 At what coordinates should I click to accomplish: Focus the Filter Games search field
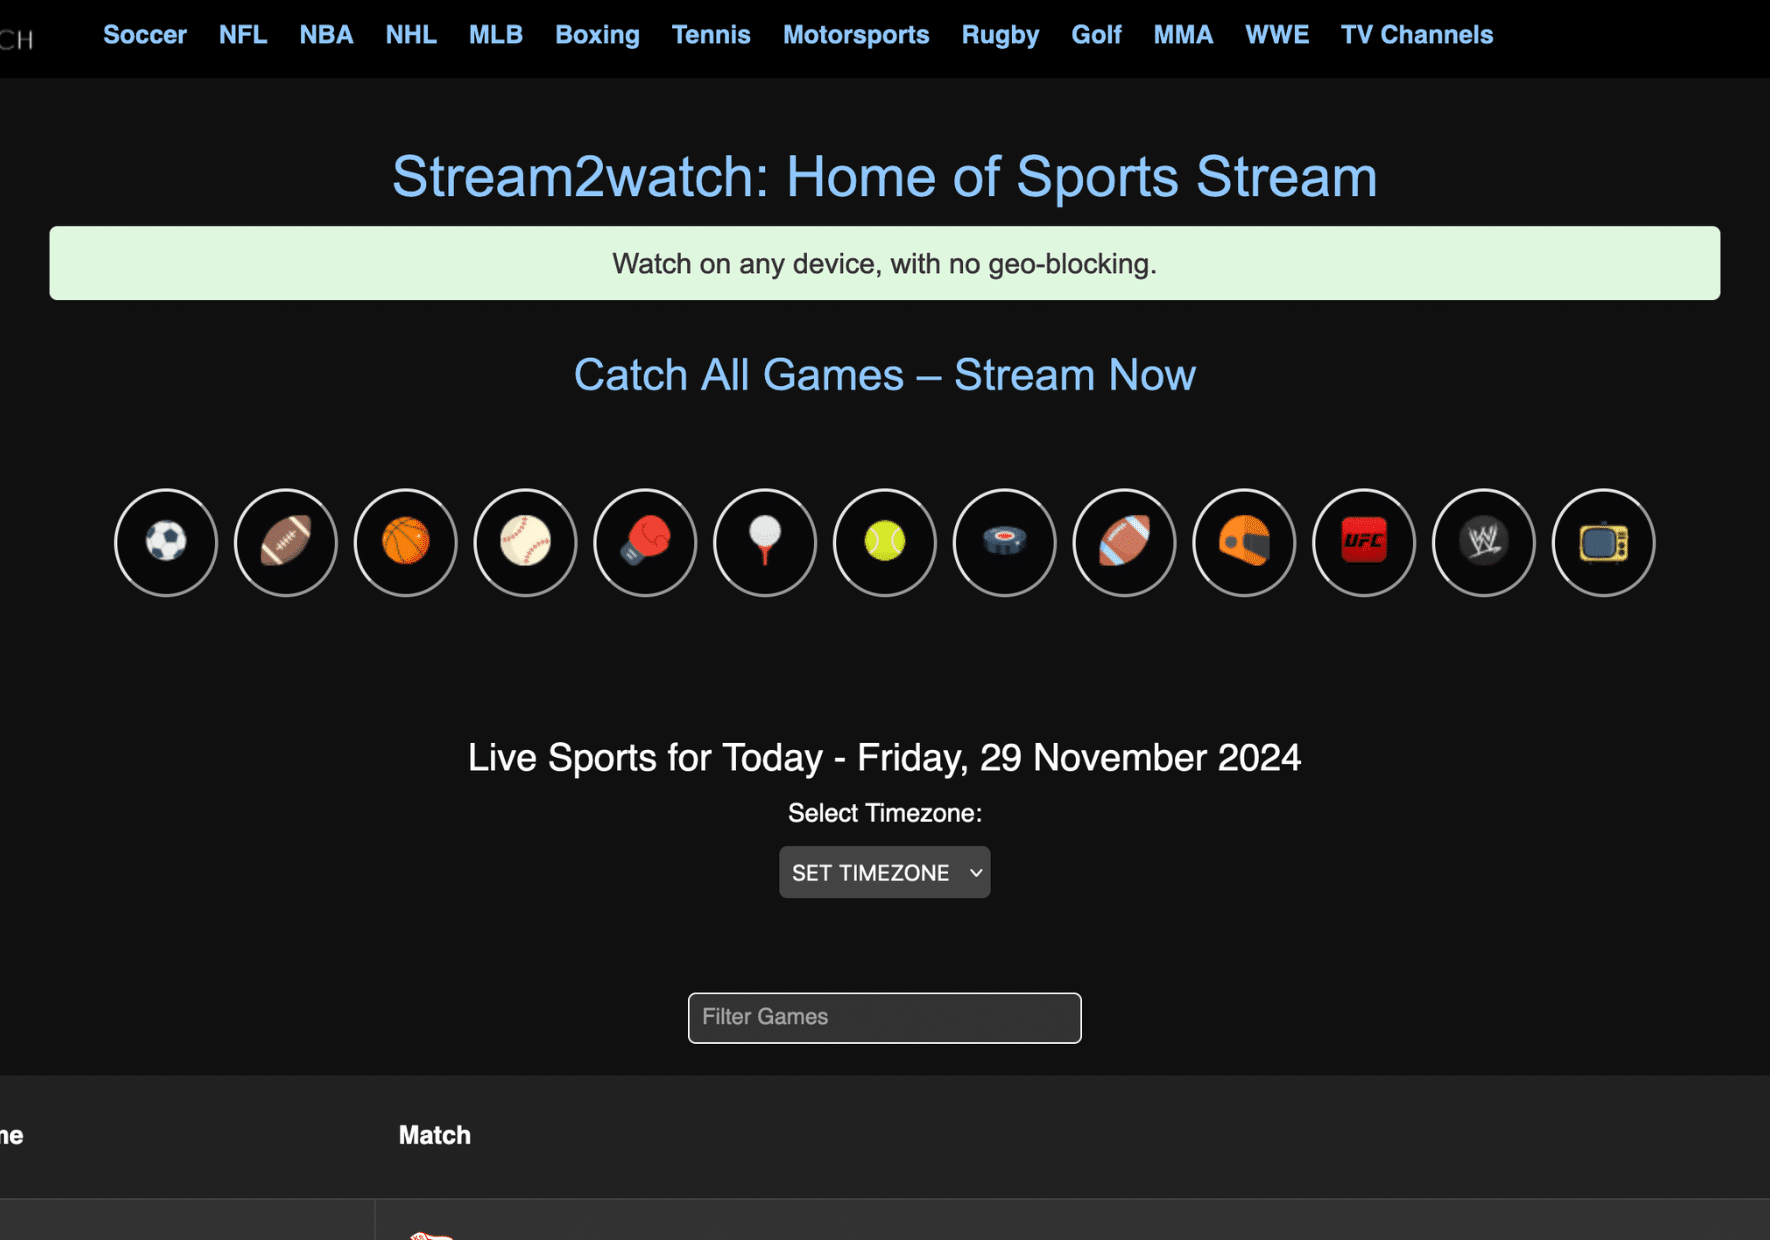[885, 1018]
